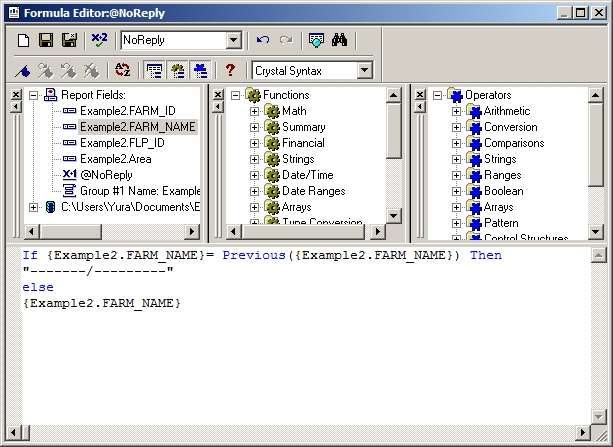Expand the Math functions folder
Image resolution: width=613 pixels, height=447 pixels.
(254, 111)
